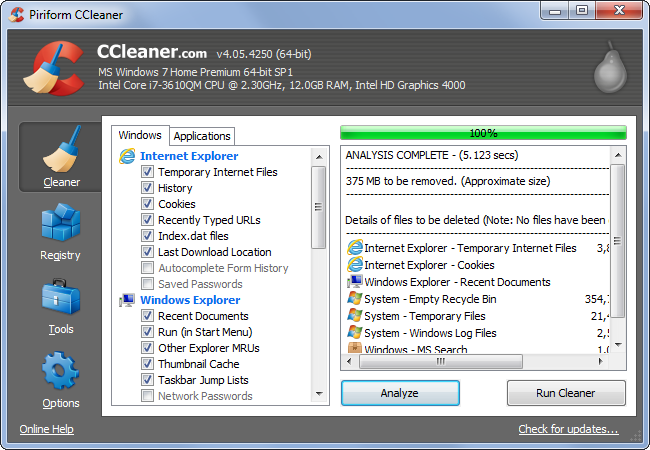
Task: Open the Registry cubes icon
Action: (61, 223)
